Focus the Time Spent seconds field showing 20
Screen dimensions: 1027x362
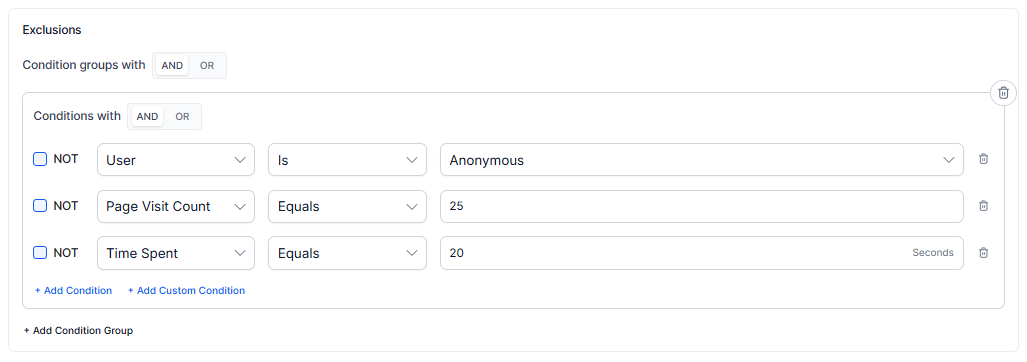coord(701,253)
